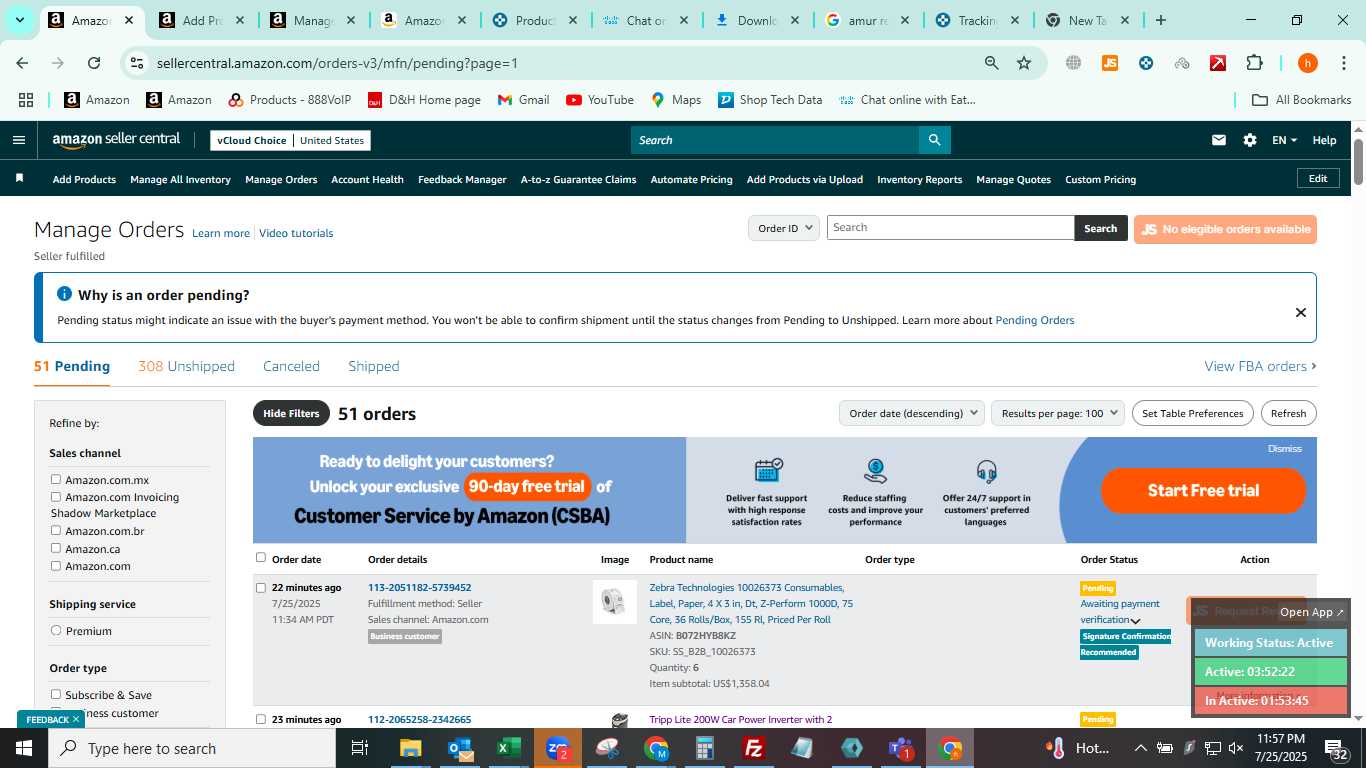Switch to the 308 Unshipped tab
This screenshot has height=768, width=1366.
tap(186, 366)
